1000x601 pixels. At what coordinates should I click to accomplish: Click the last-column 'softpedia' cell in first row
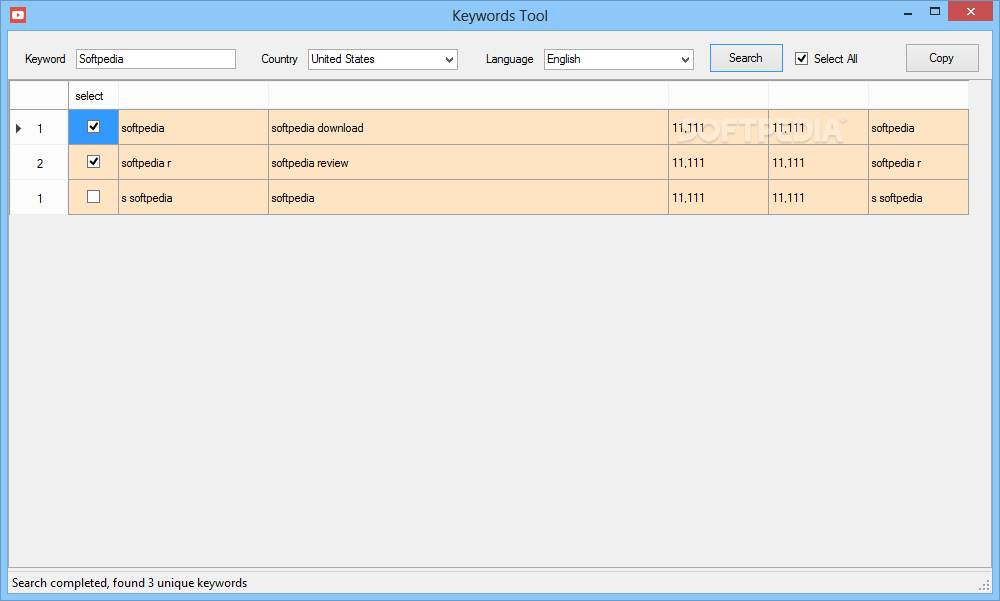pyautogui.click(x=918, y=128)
